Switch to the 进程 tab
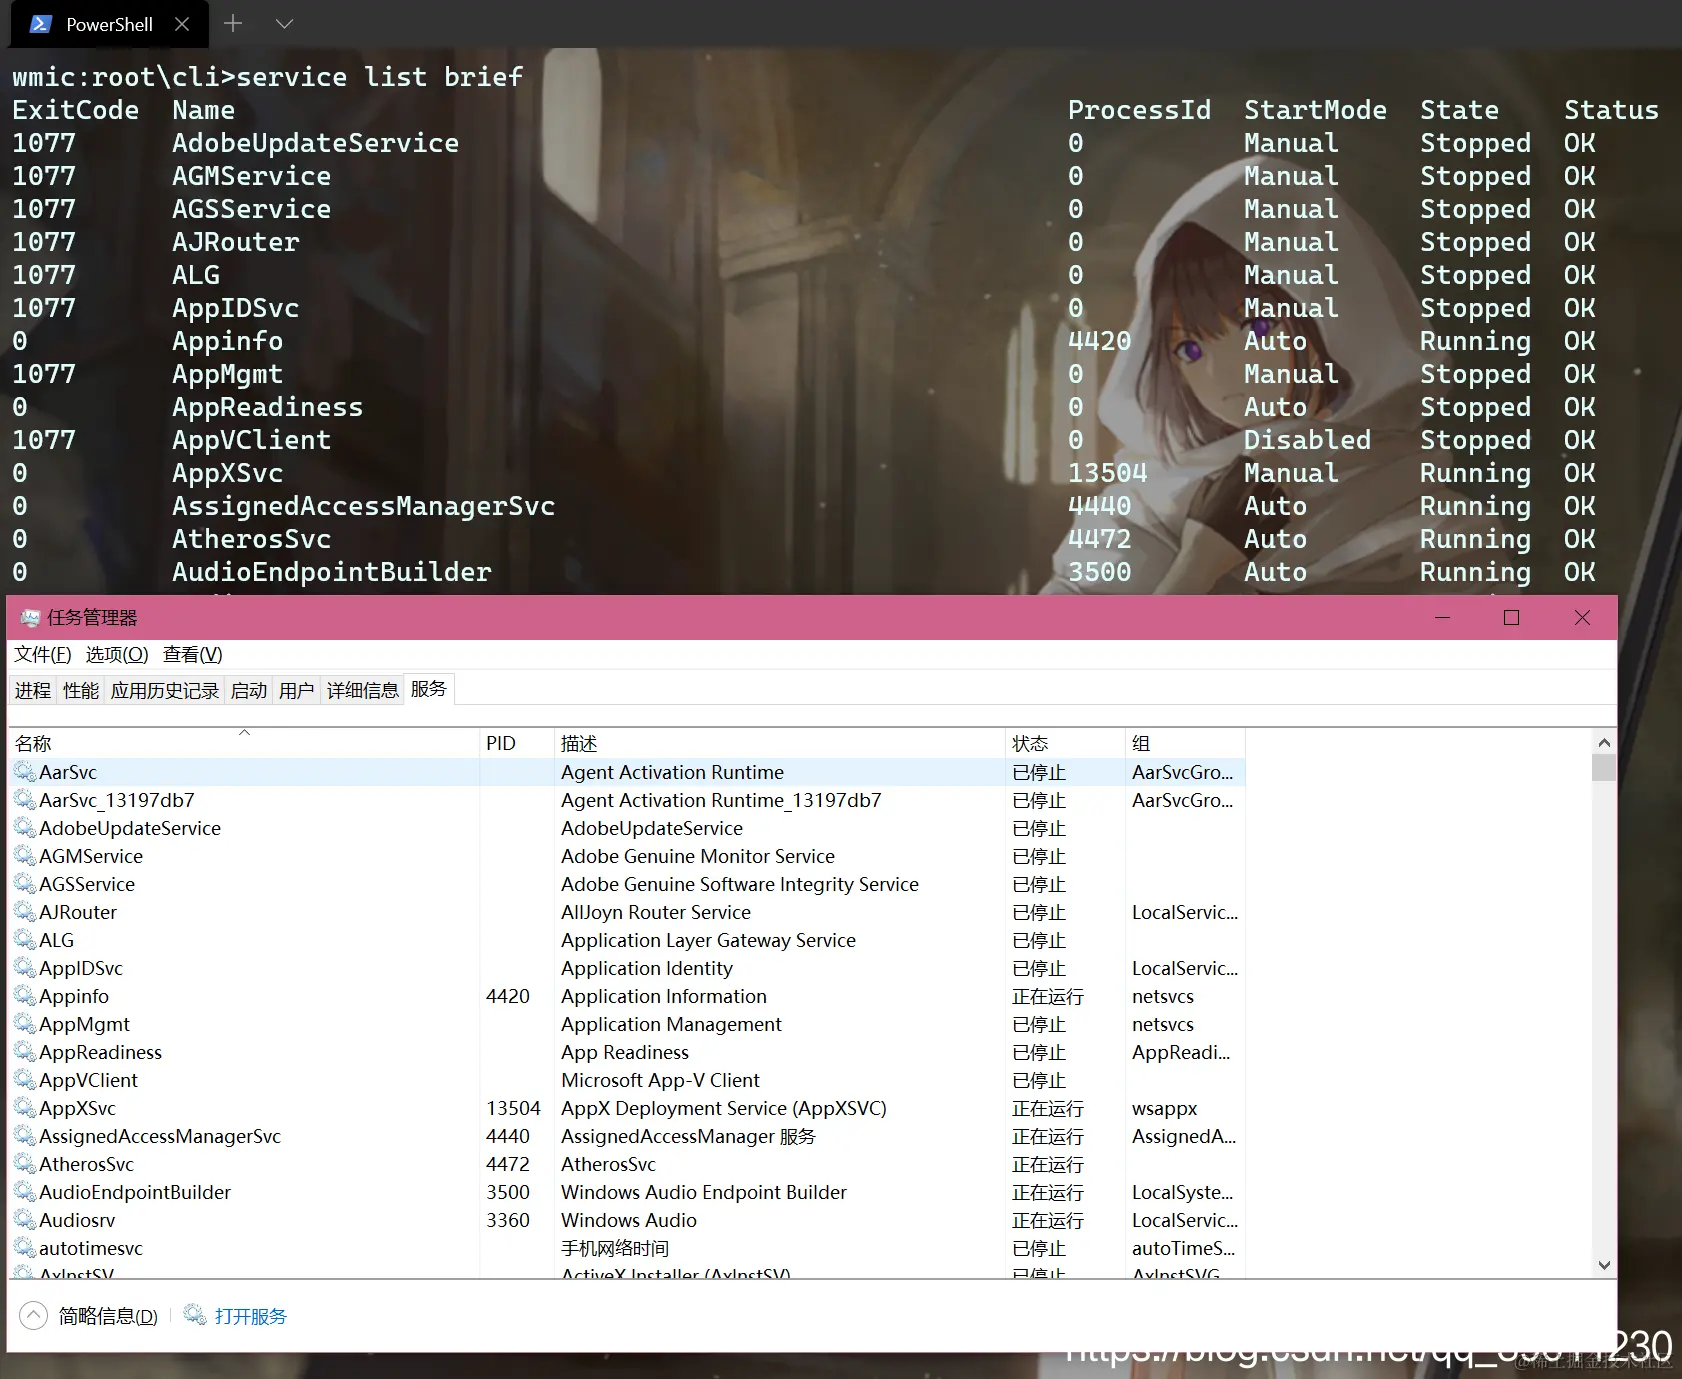The height and width of the screenshot is (1379, 1682). [33, 690]
